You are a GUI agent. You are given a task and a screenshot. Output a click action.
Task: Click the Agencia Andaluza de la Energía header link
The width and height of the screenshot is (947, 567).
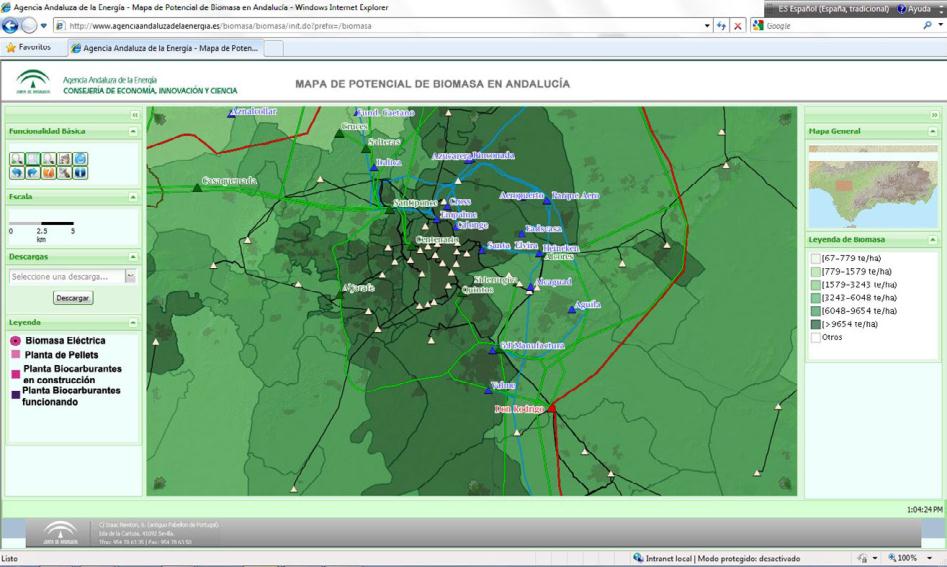[110, 80]
